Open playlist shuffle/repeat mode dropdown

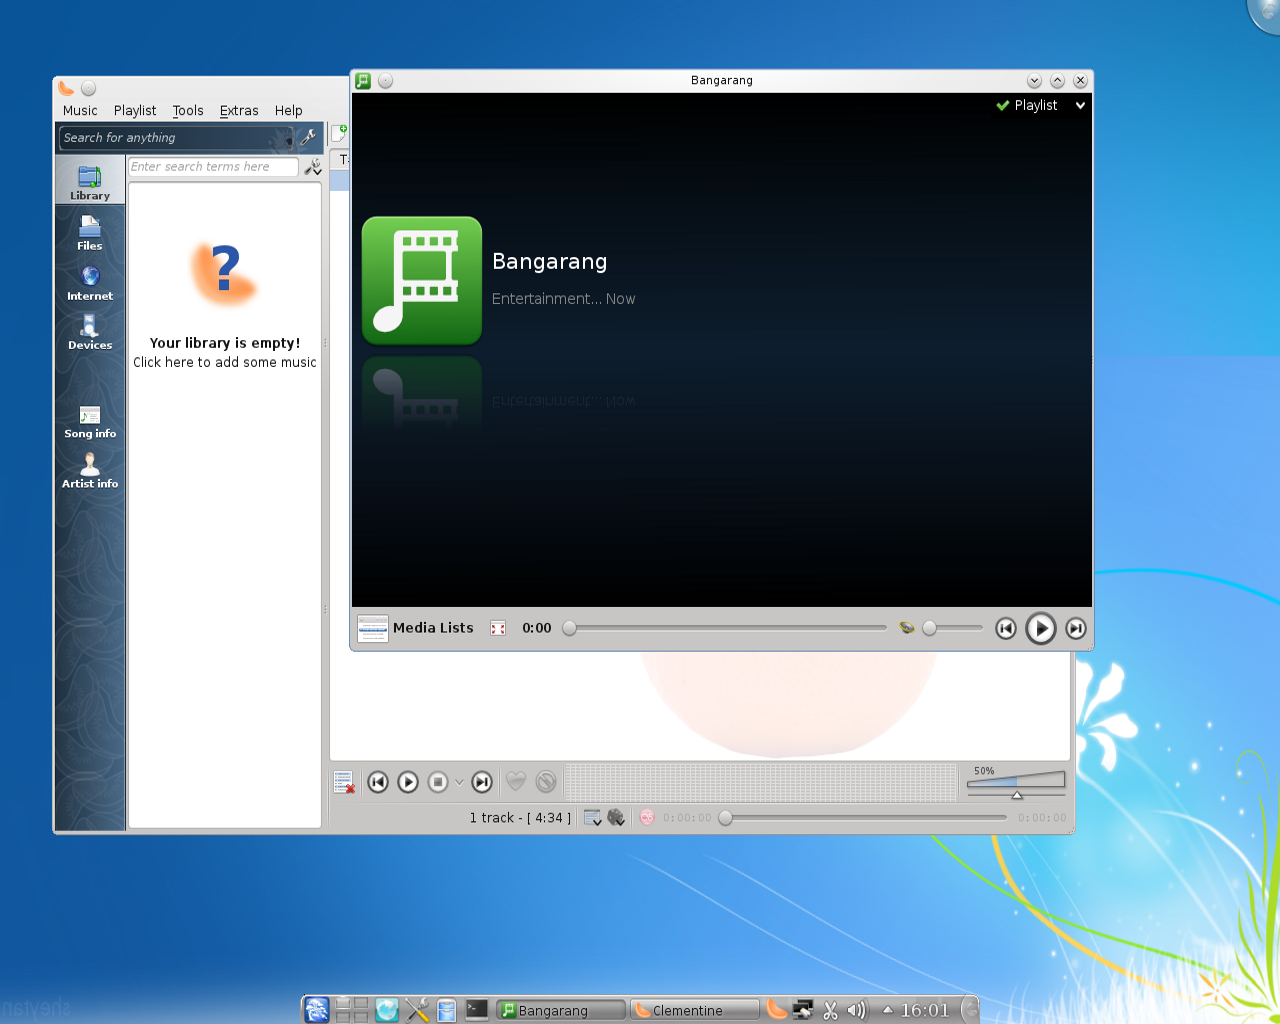592,818
